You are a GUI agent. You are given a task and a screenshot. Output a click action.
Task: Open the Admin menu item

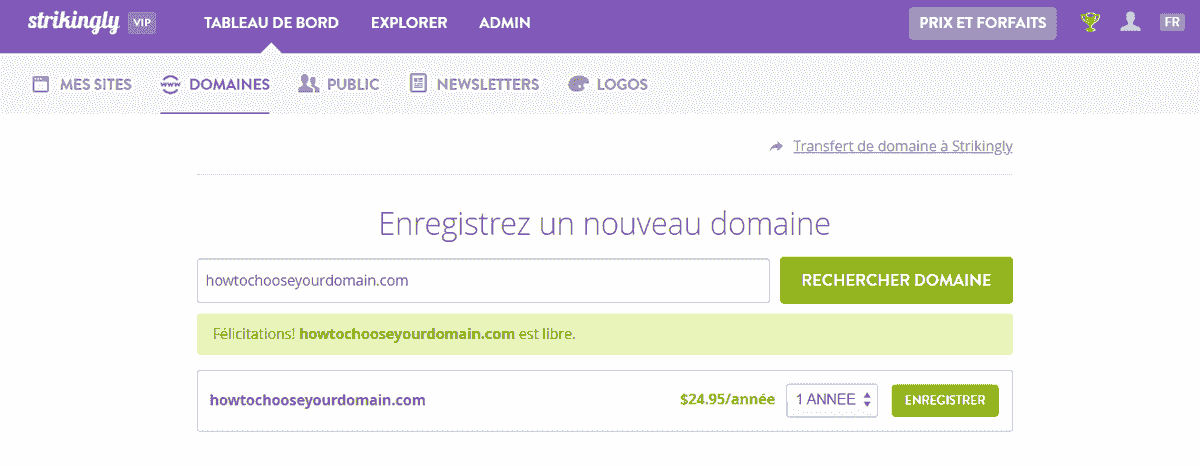coord(505,22)
